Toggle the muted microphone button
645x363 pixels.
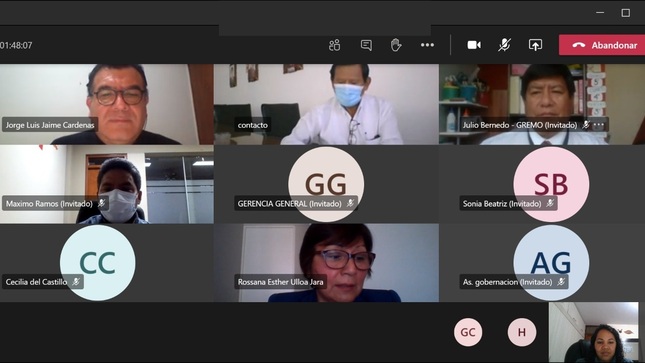tap(504, 45)
